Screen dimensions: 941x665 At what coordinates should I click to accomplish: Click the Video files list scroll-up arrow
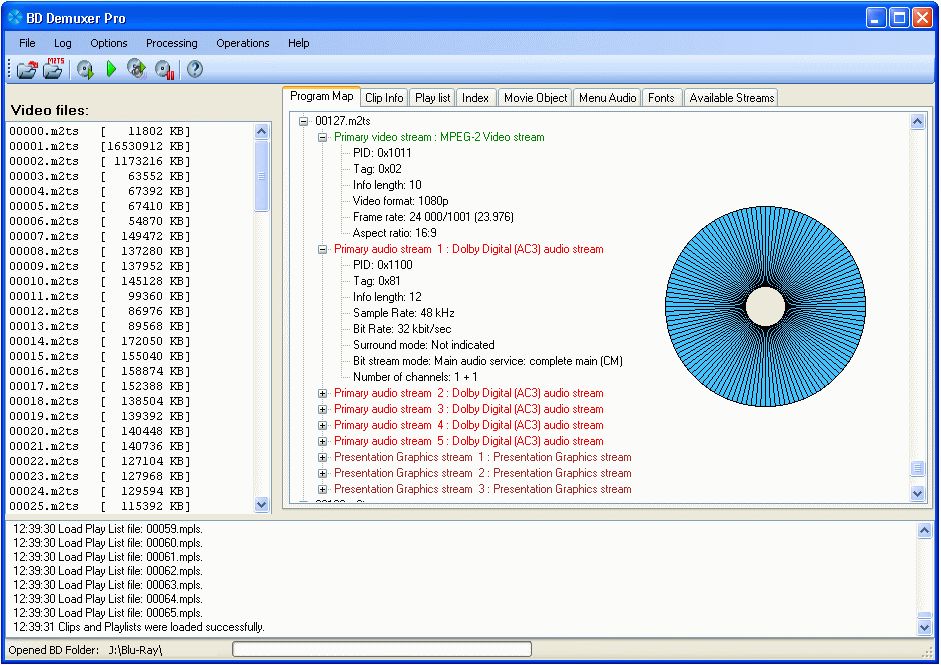click(262, 131)
